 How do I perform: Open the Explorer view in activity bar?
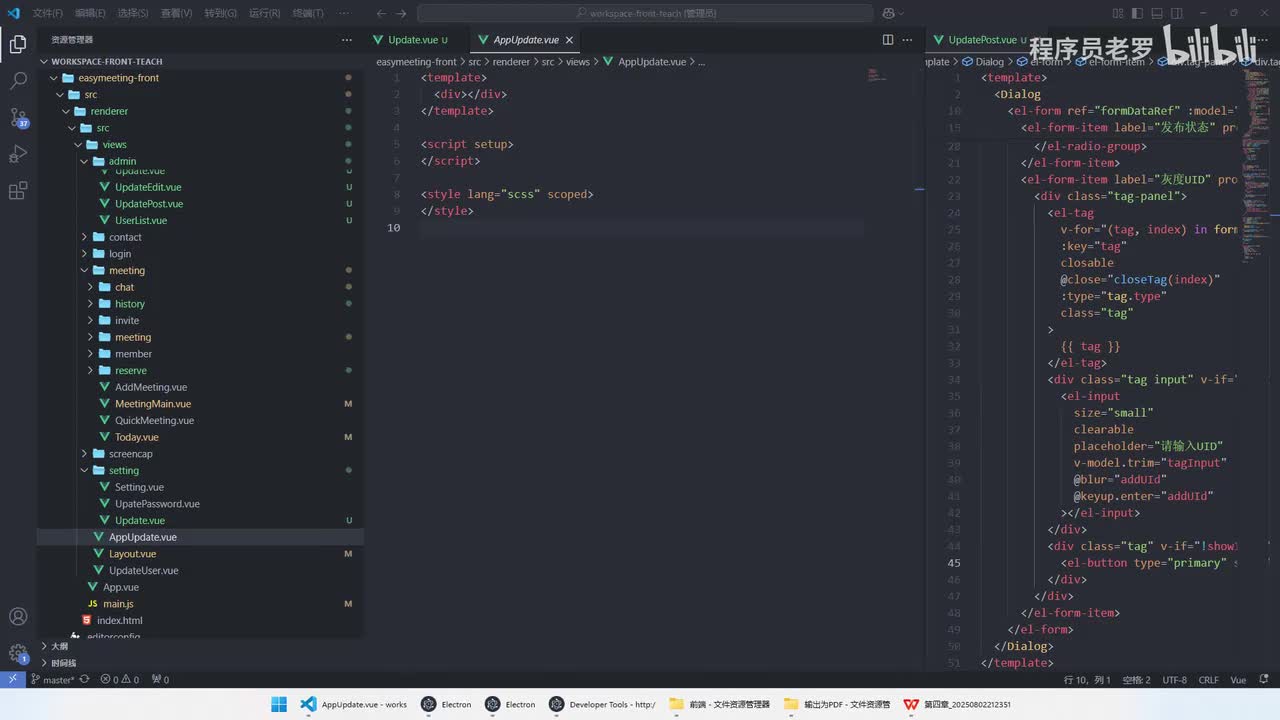pos(18,44)
